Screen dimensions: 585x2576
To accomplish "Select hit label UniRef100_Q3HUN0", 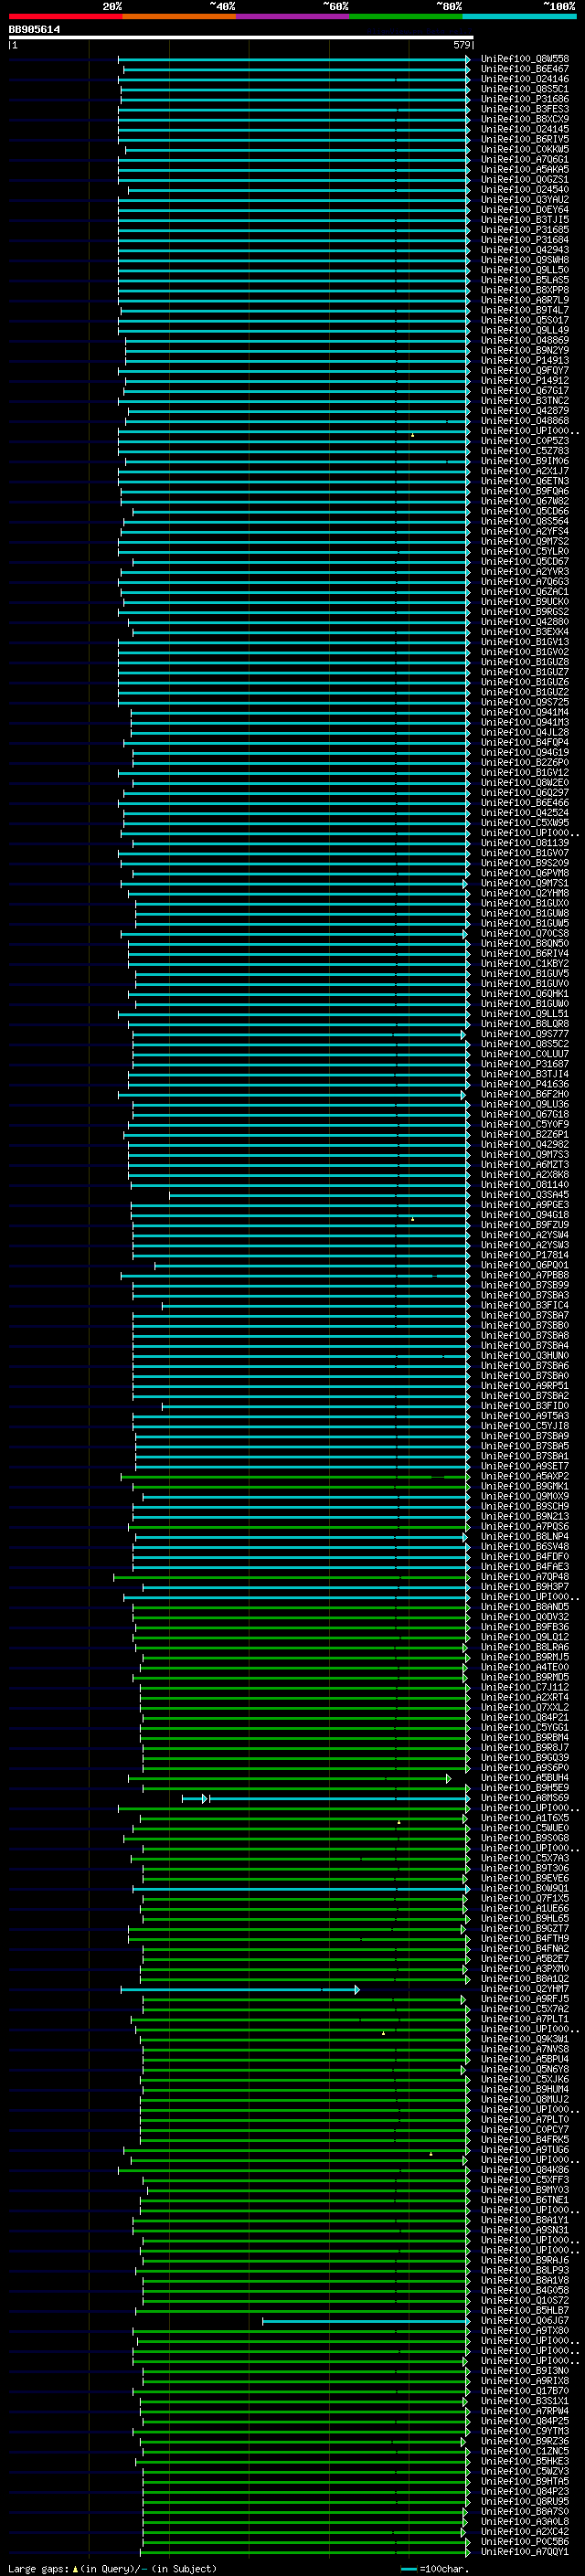I will (x=524, y=1356).
